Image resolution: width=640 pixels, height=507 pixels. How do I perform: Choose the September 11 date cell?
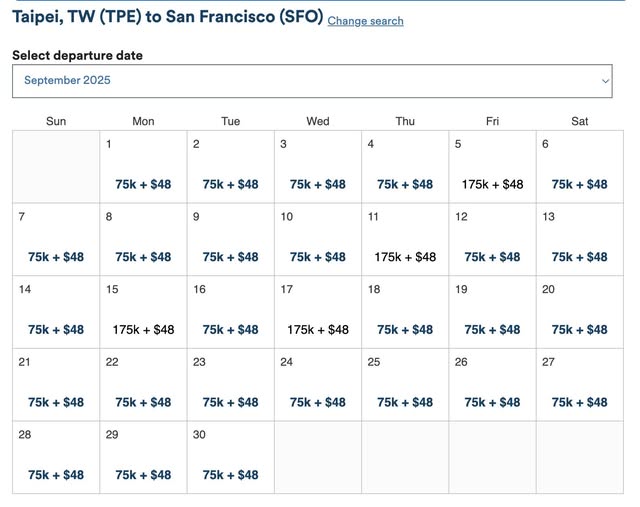click(x=405, y=239)
